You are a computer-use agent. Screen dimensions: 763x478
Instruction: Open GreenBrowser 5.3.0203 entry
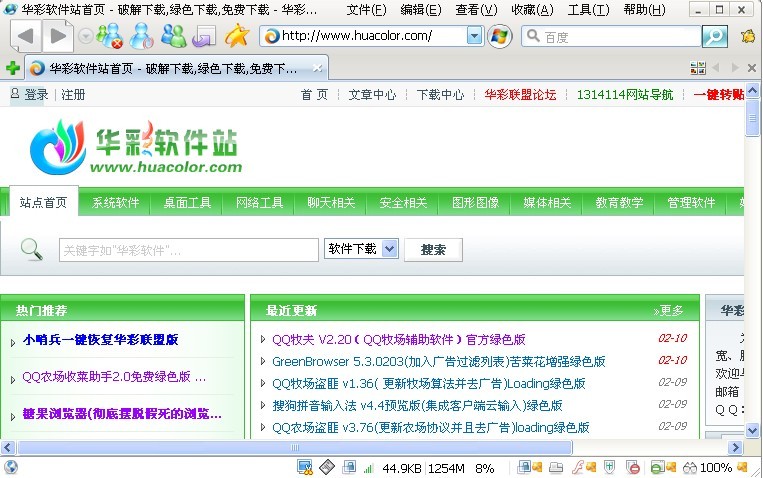(438, 361)
